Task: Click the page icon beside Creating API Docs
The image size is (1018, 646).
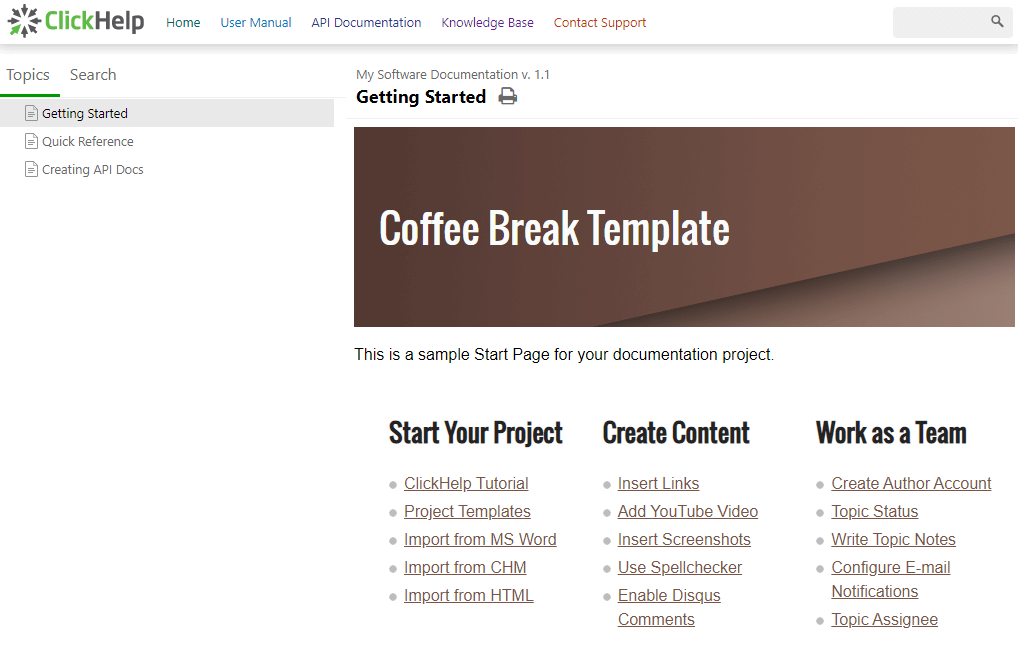Action: [x=30, y=168]
